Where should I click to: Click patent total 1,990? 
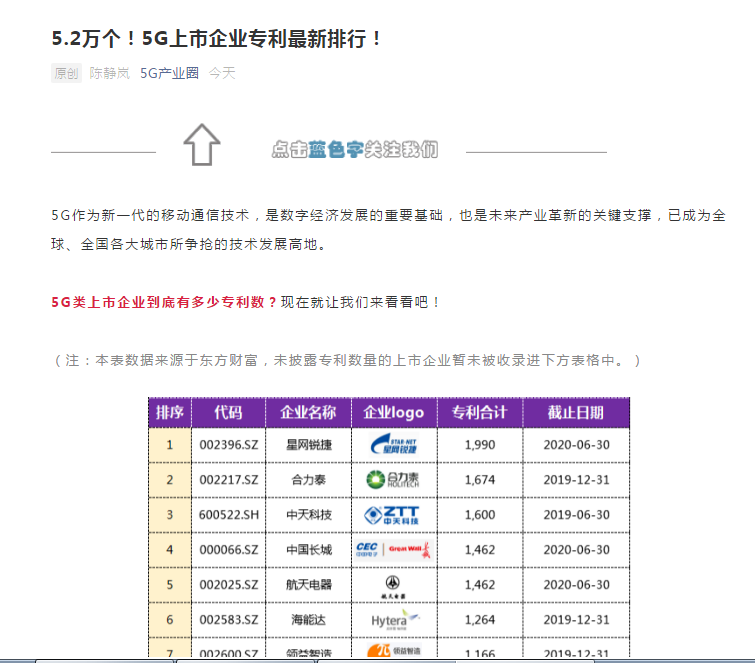(480, 445)
